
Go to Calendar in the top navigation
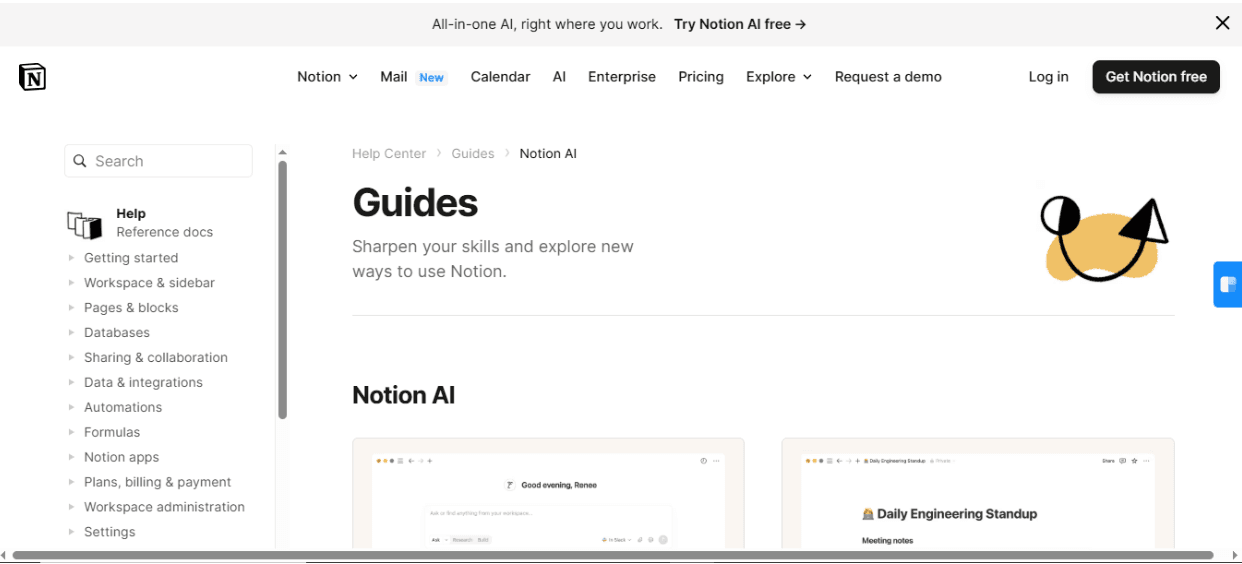click(500, 77)
